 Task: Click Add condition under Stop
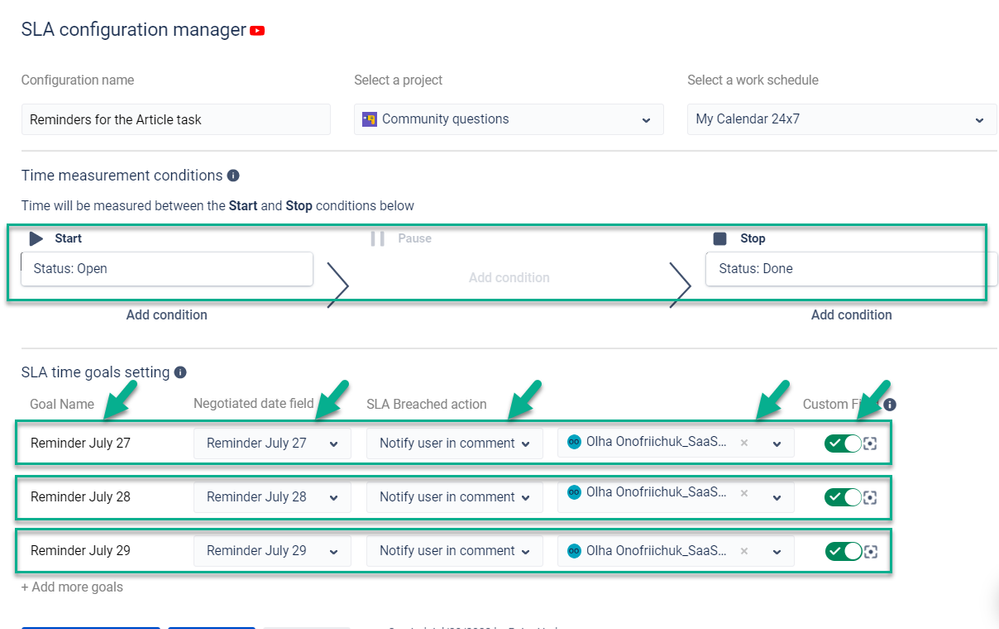[x=851, y=315]
